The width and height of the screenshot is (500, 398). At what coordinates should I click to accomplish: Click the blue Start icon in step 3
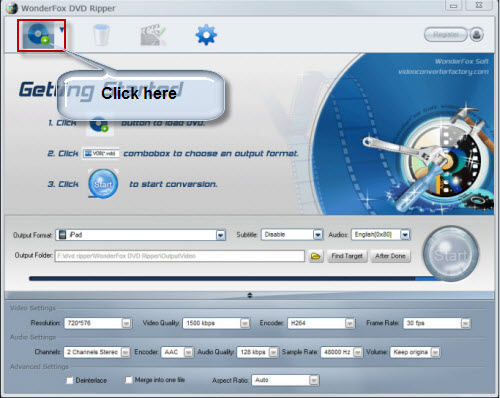pos(103,184)
